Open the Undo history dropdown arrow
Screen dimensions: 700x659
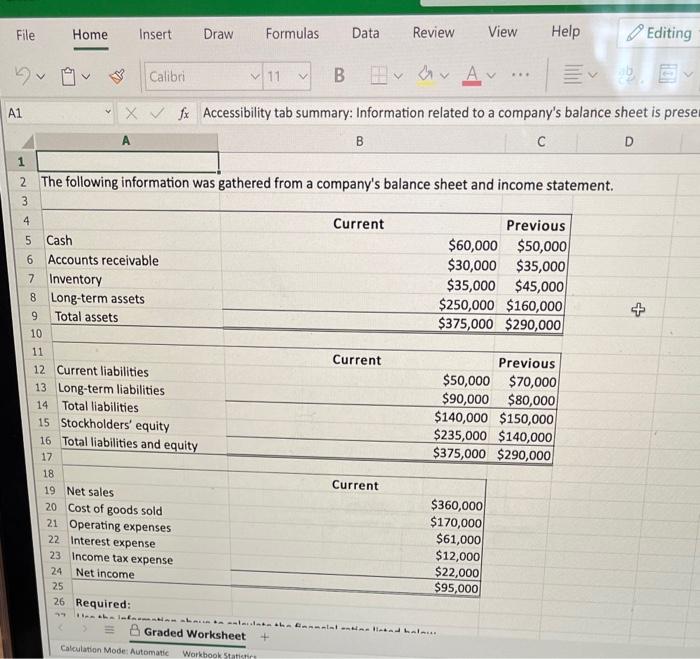[x=41, y=77]
